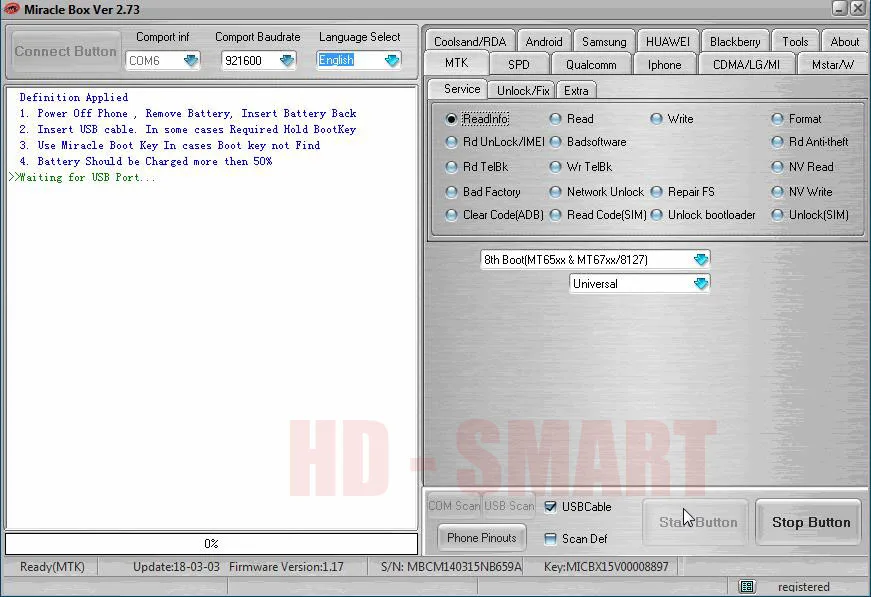Toggle the USBCable checkbox
The image size is (871, 597).
(x=550, y=506)
